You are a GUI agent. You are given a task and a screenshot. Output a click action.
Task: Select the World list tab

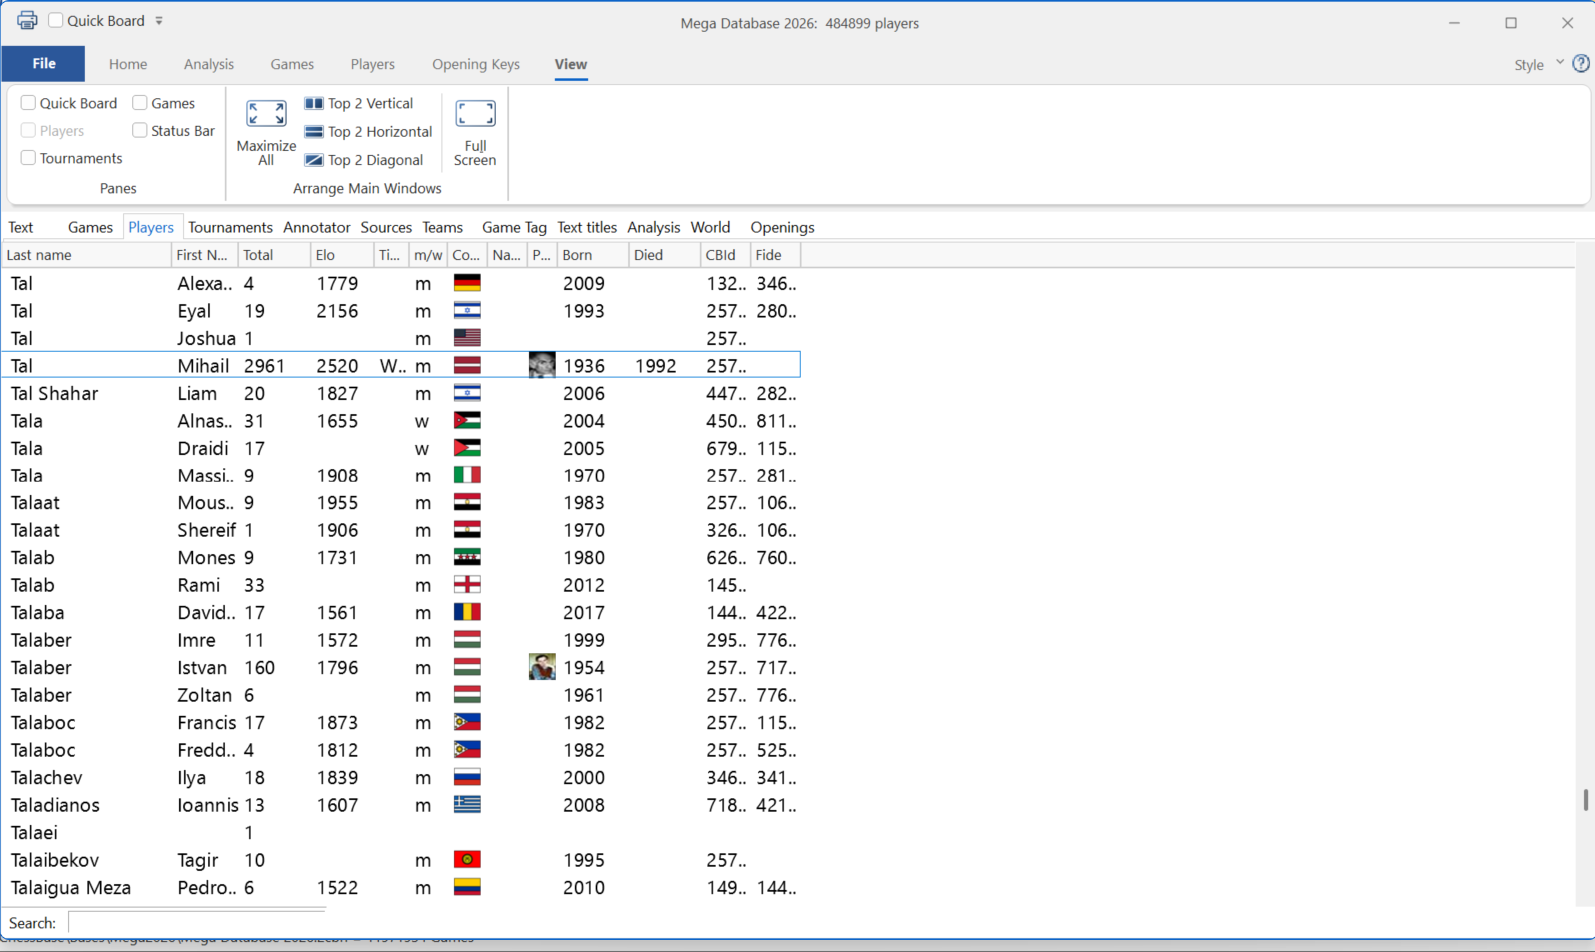click(x=710, y=227)
